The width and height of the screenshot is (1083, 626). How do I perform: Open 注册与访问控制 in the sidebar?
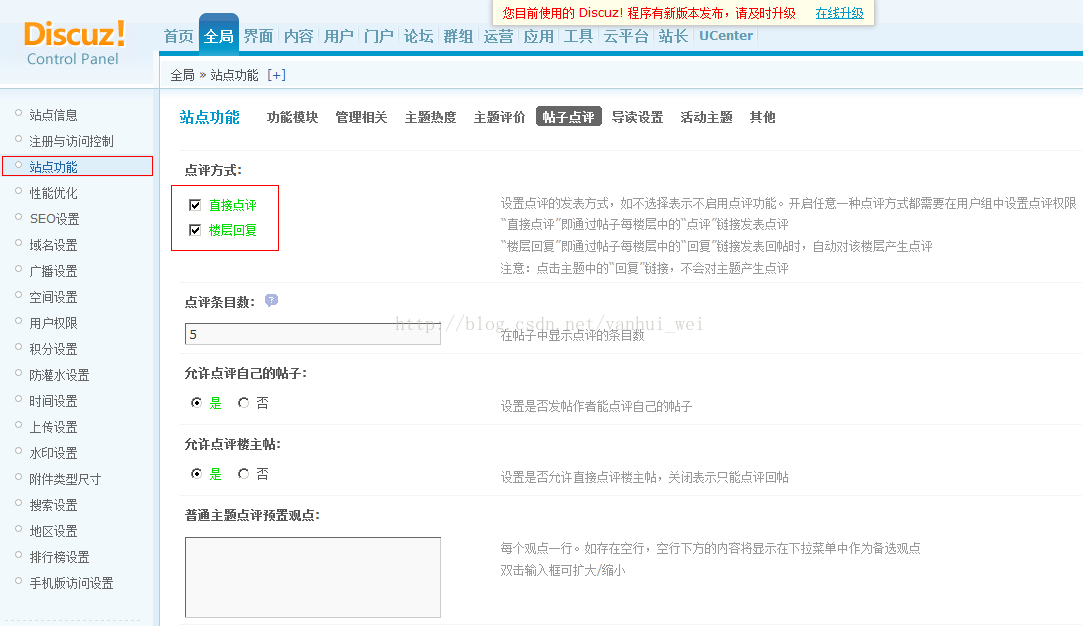(x=71, y=141)
